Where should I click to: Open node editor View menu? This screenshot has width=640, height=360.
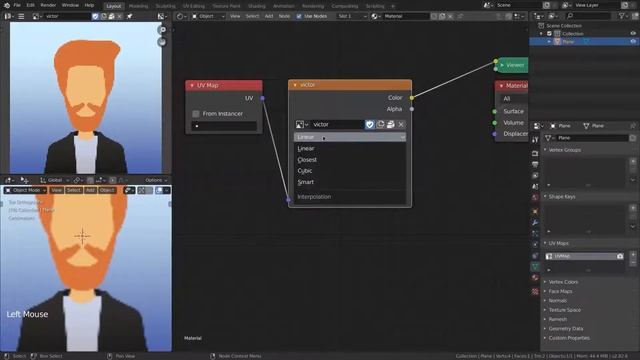click(235, 16)
